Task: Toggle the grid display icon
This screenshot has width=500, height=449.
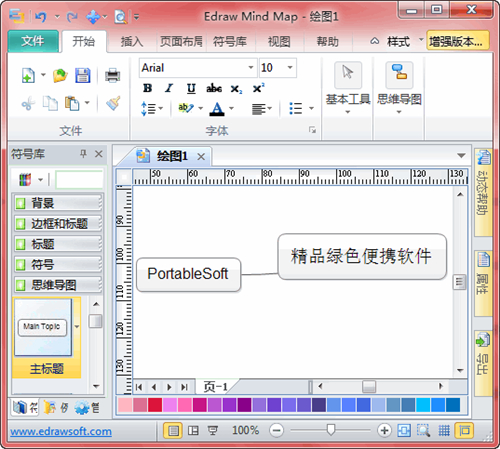Action: click(x=444, y=430)
